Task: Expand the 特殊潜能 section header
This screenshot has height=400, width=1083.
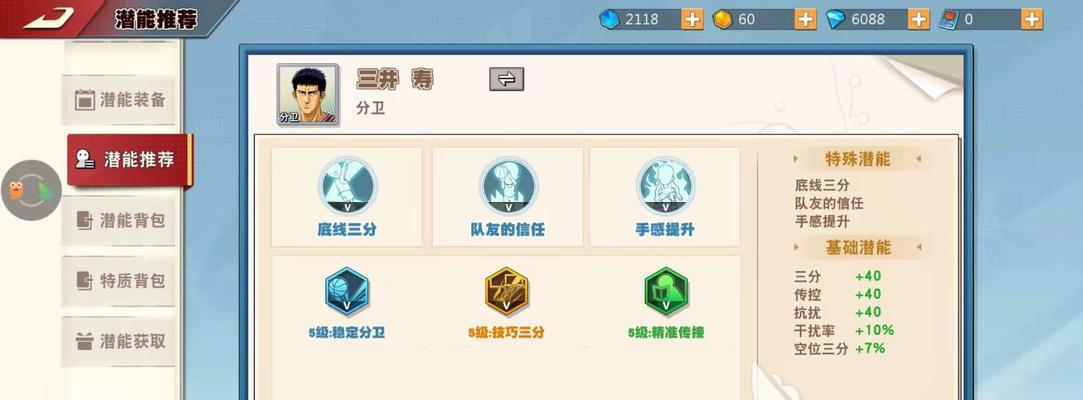Action: 858,159
